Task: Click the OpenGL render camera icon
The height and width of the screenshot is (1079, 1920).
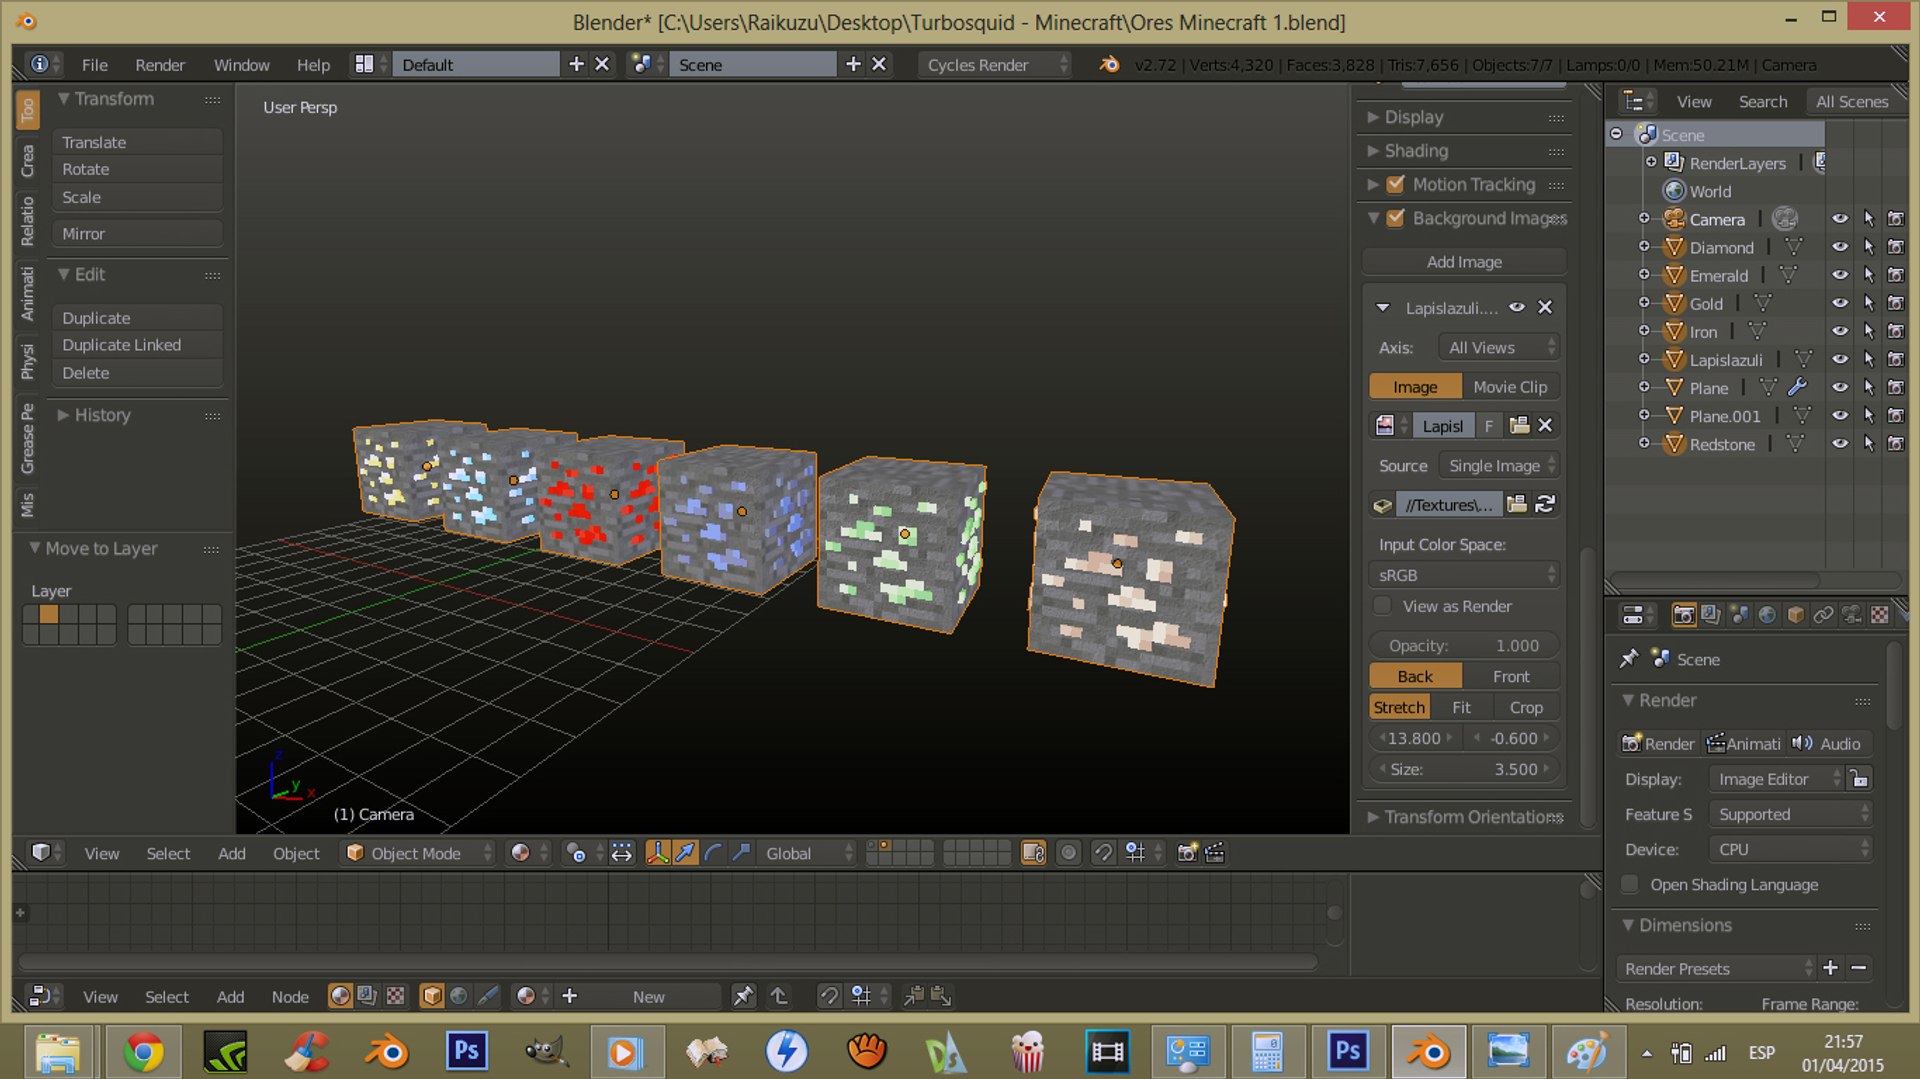Action: click(x=1187, y=853)
